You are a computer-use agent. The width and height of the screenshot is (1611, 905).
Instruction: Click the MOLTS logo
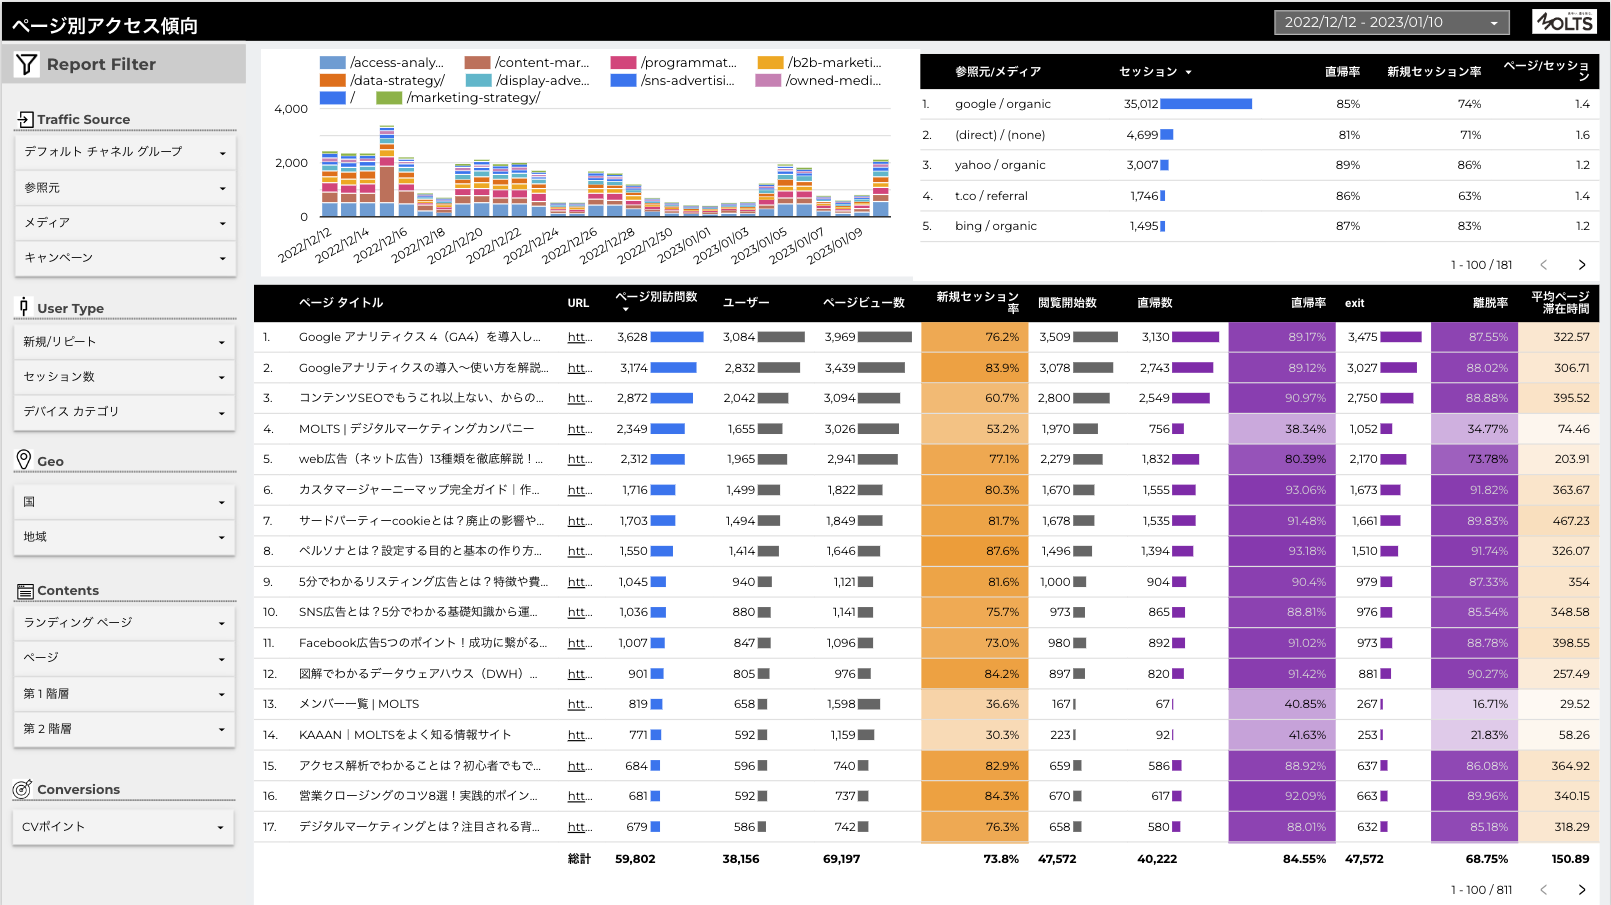(x=1565, y=21)
